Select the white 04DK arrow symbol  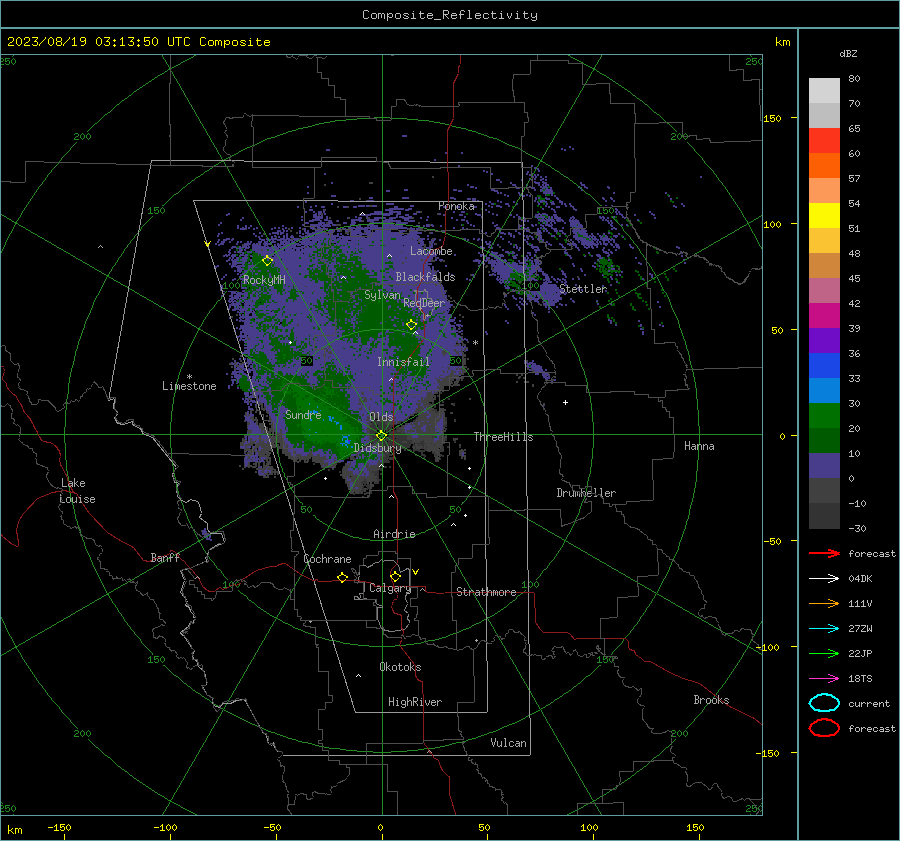click(x=824, y=579)
